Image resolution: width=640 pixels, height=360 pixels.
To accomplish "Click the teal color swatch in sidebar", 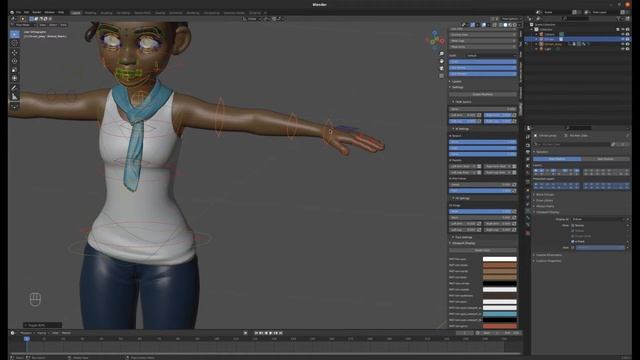I will (x=500, y=314).
